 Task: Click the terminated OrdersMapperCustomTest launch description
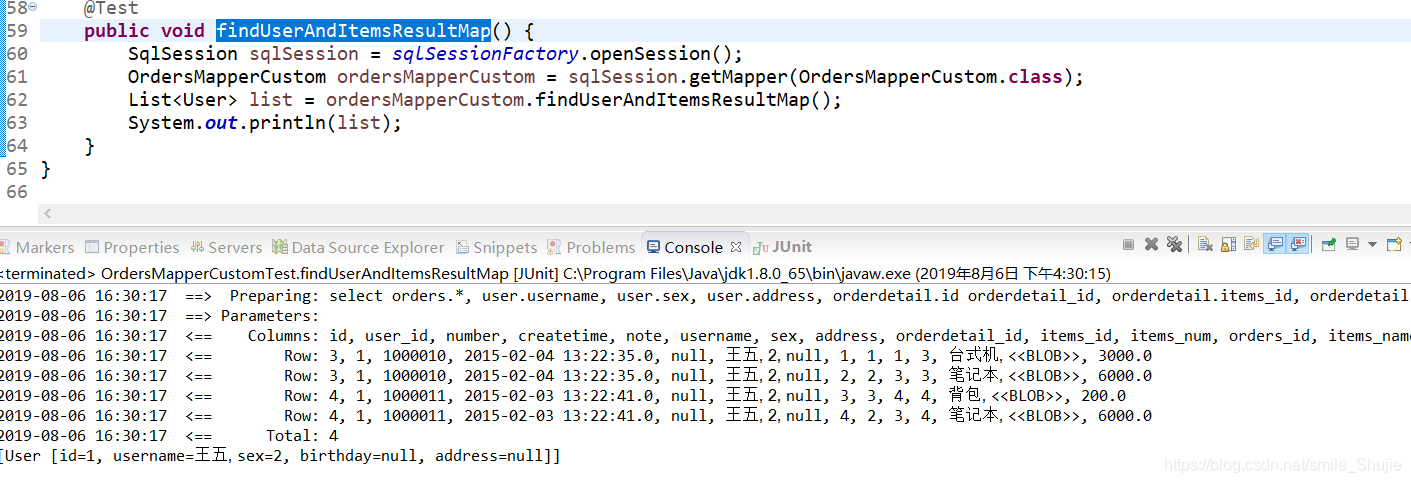[x=555, y=273]
